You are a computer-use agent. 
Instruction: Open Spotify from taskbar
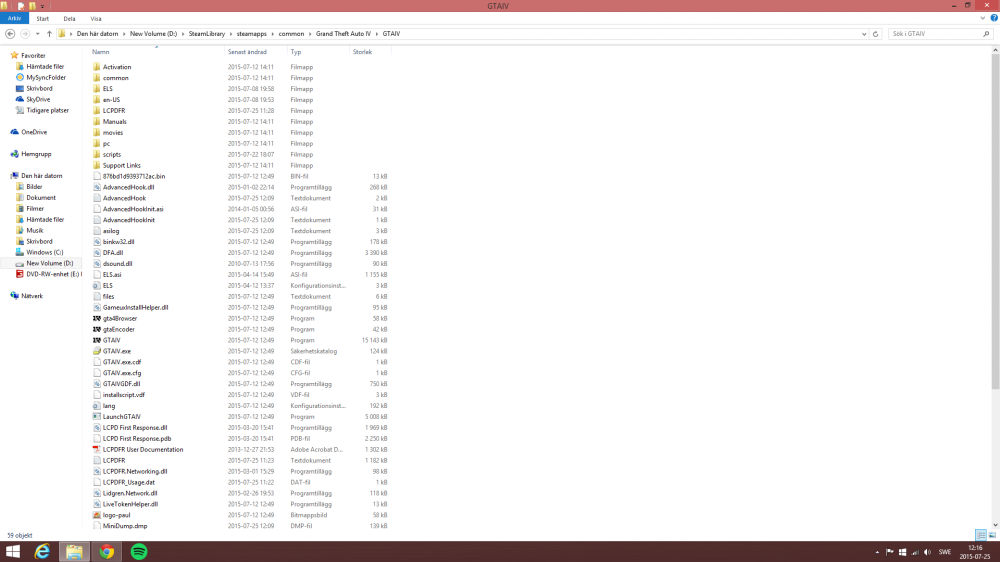coord(139,552)
